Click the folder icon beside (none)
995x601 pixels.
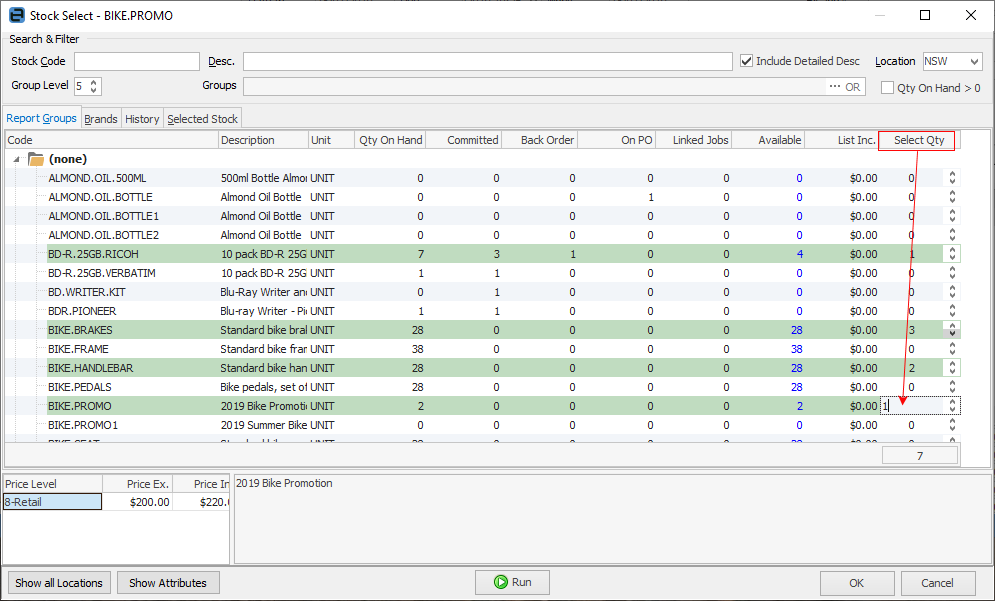tap(37, 159)
